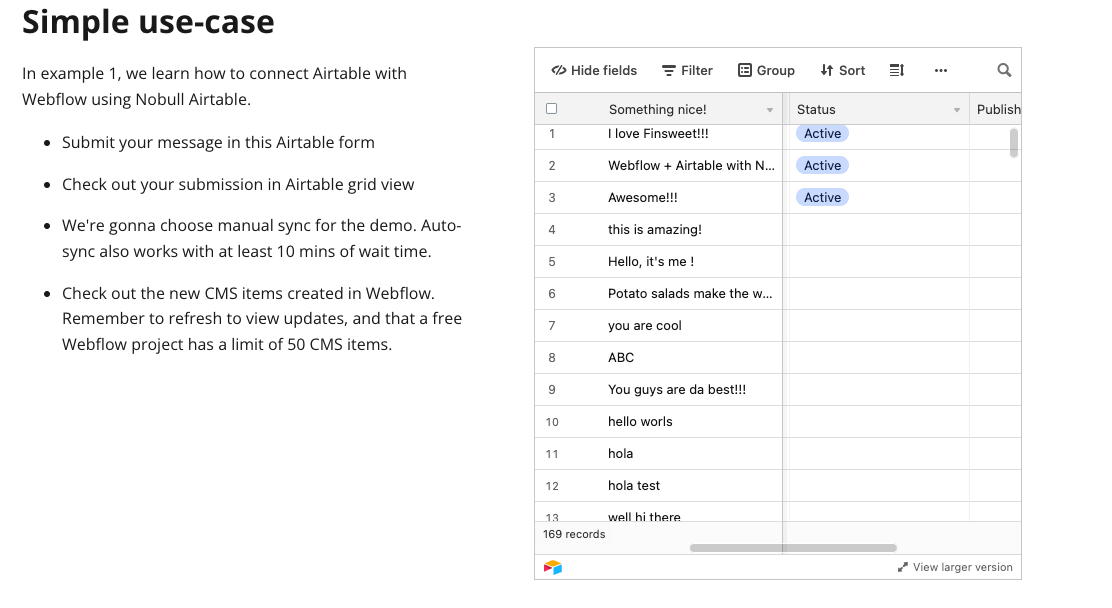Image resolution: width=1112 pixels, height=608 pixels.
Task: Select the Active badge in row 2
Action: [822, 165]
